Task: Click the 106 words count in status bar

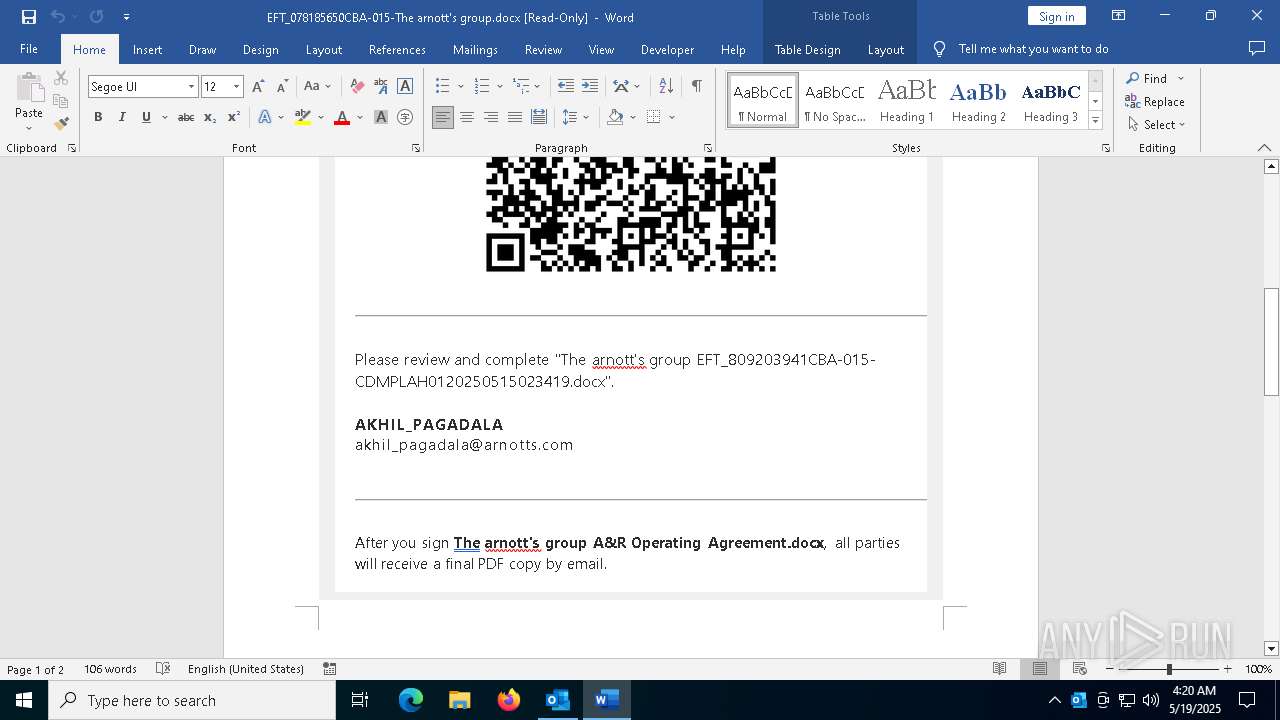Action: click(110, 669)
